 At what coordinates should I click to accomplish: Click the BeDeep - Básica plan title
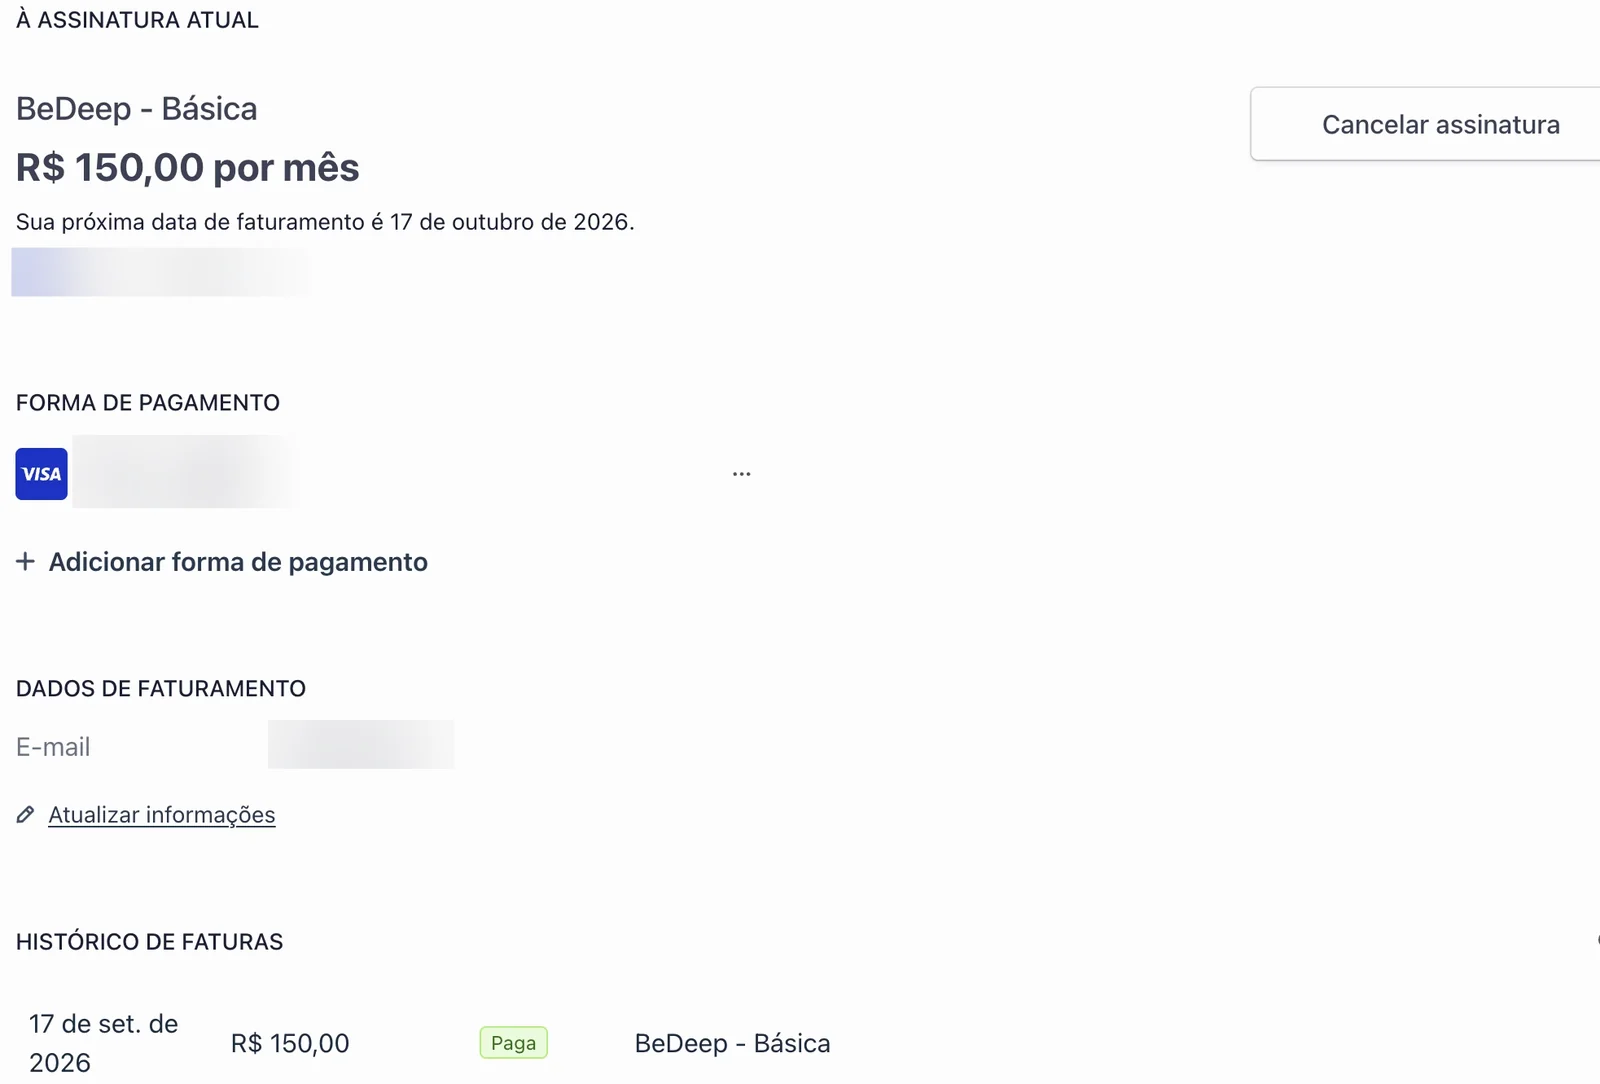point(137,109)
